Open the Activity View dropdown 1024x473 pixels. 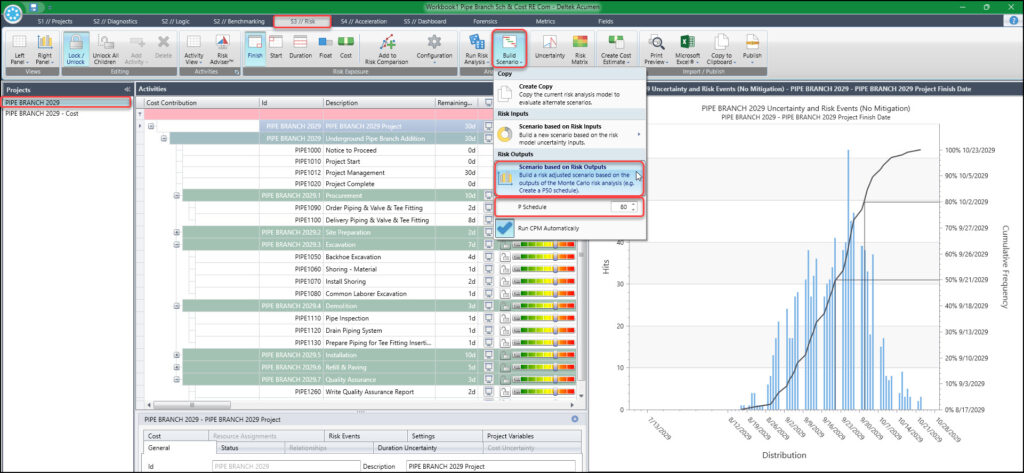click(x=194, y=48)
